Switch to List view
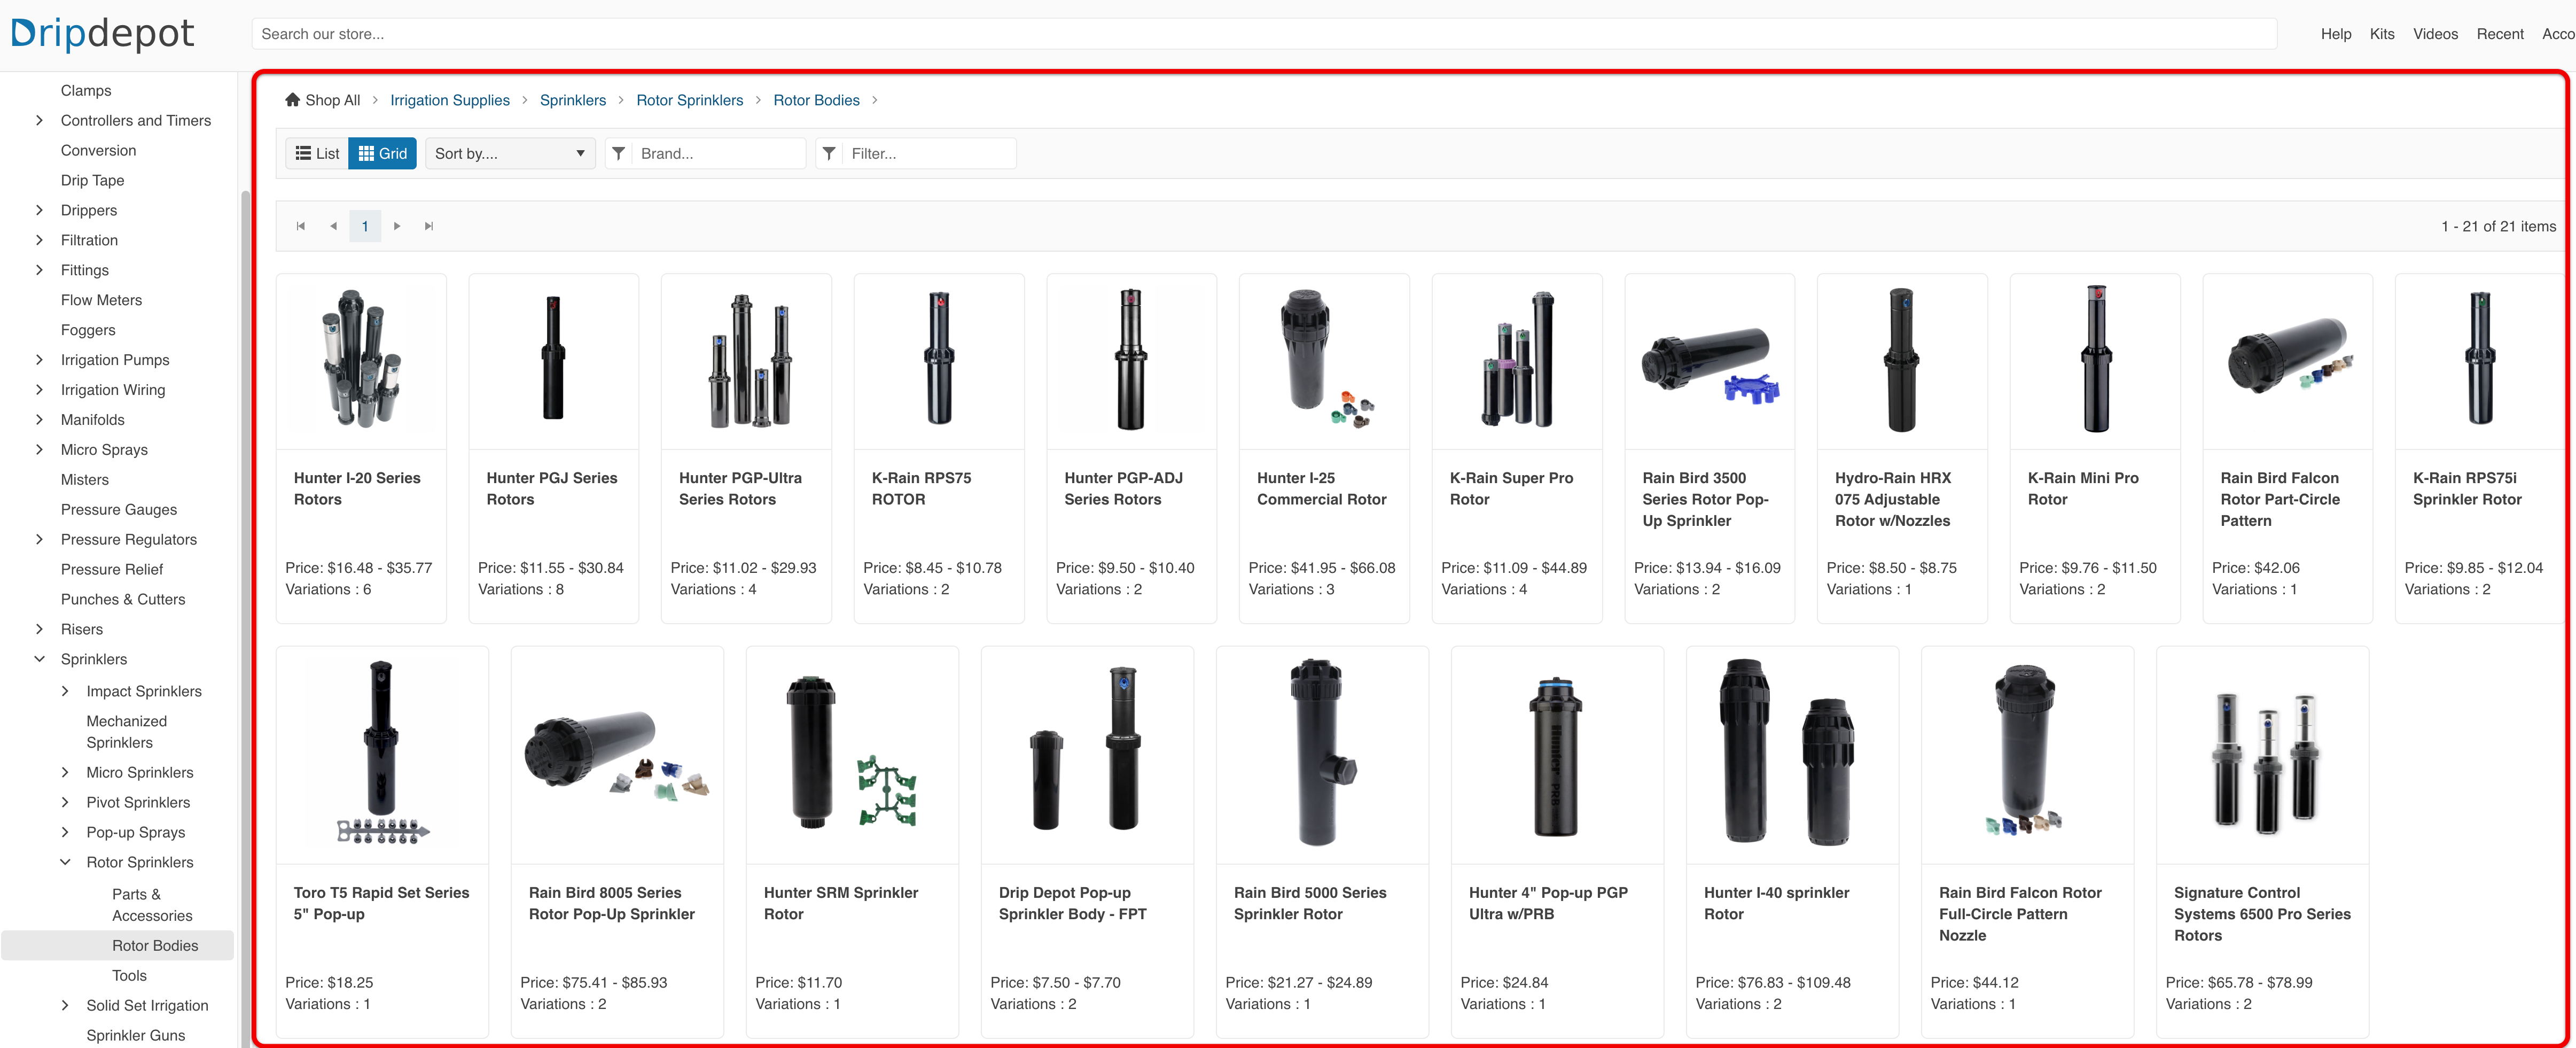 [x=317, y=153]
